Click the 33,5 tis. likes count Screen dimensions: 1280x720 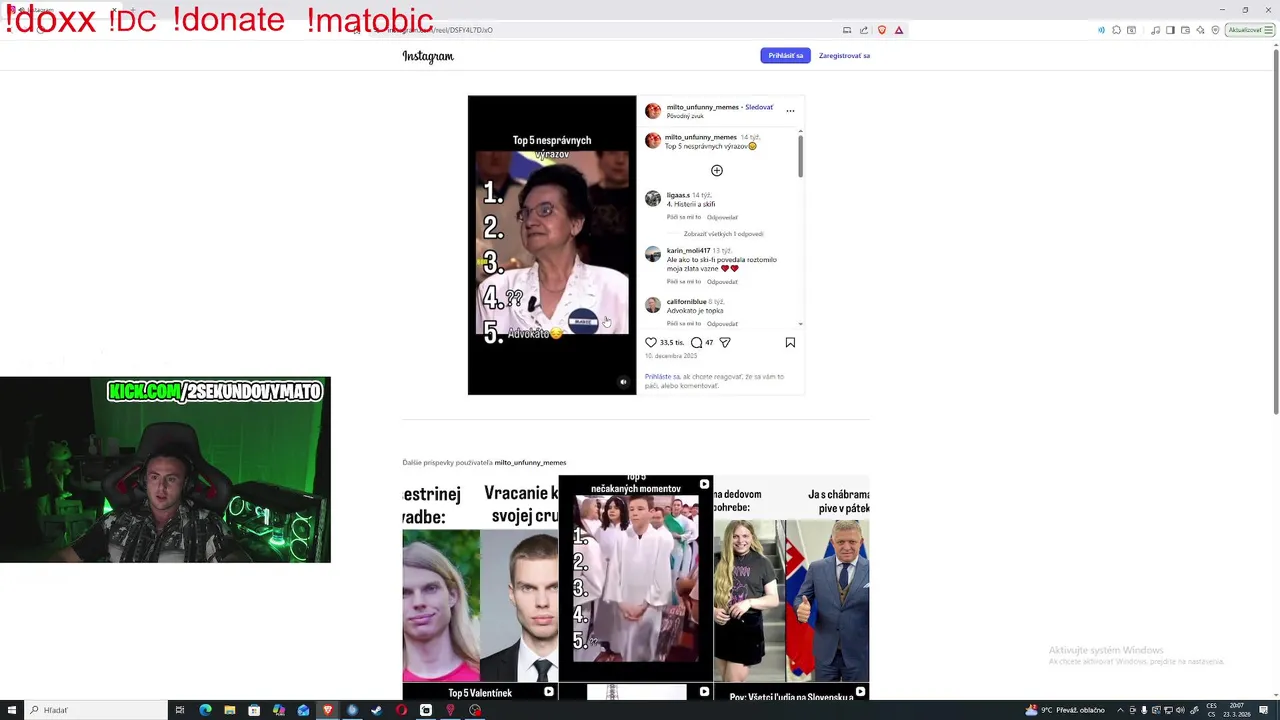coord(672,342)
